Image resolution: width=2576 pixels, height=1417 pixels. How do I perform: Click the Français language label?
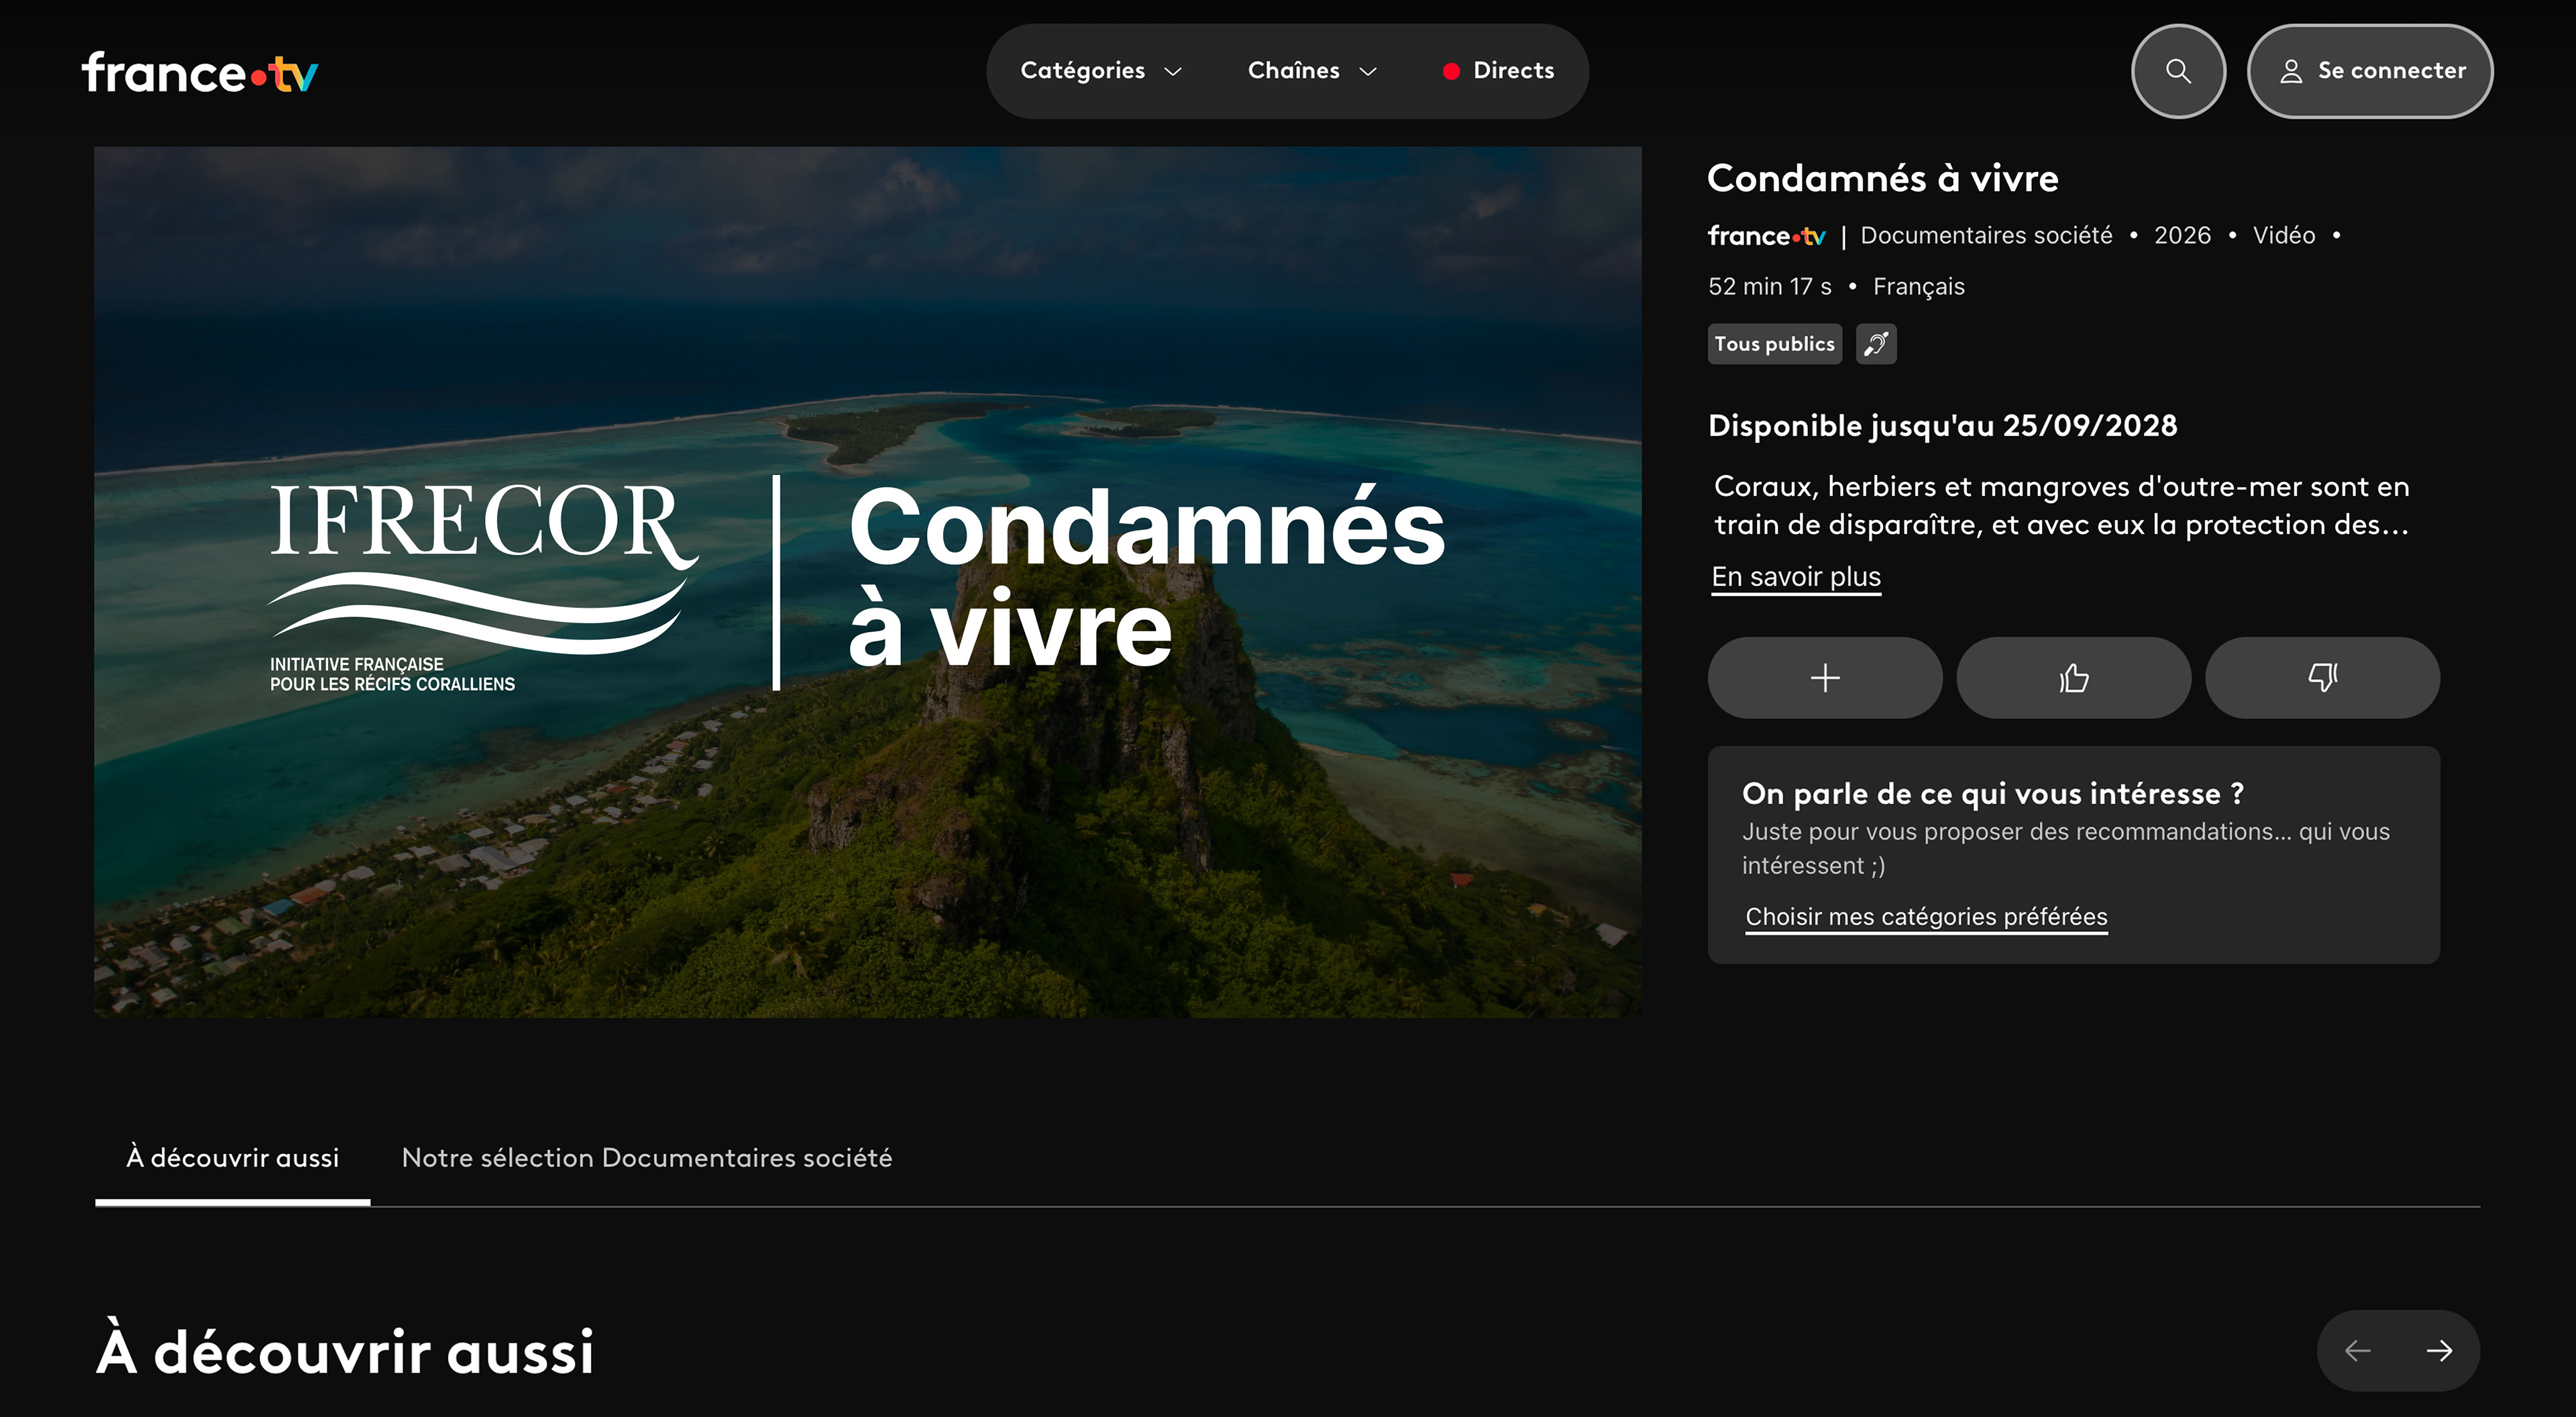coord(1919,287)
